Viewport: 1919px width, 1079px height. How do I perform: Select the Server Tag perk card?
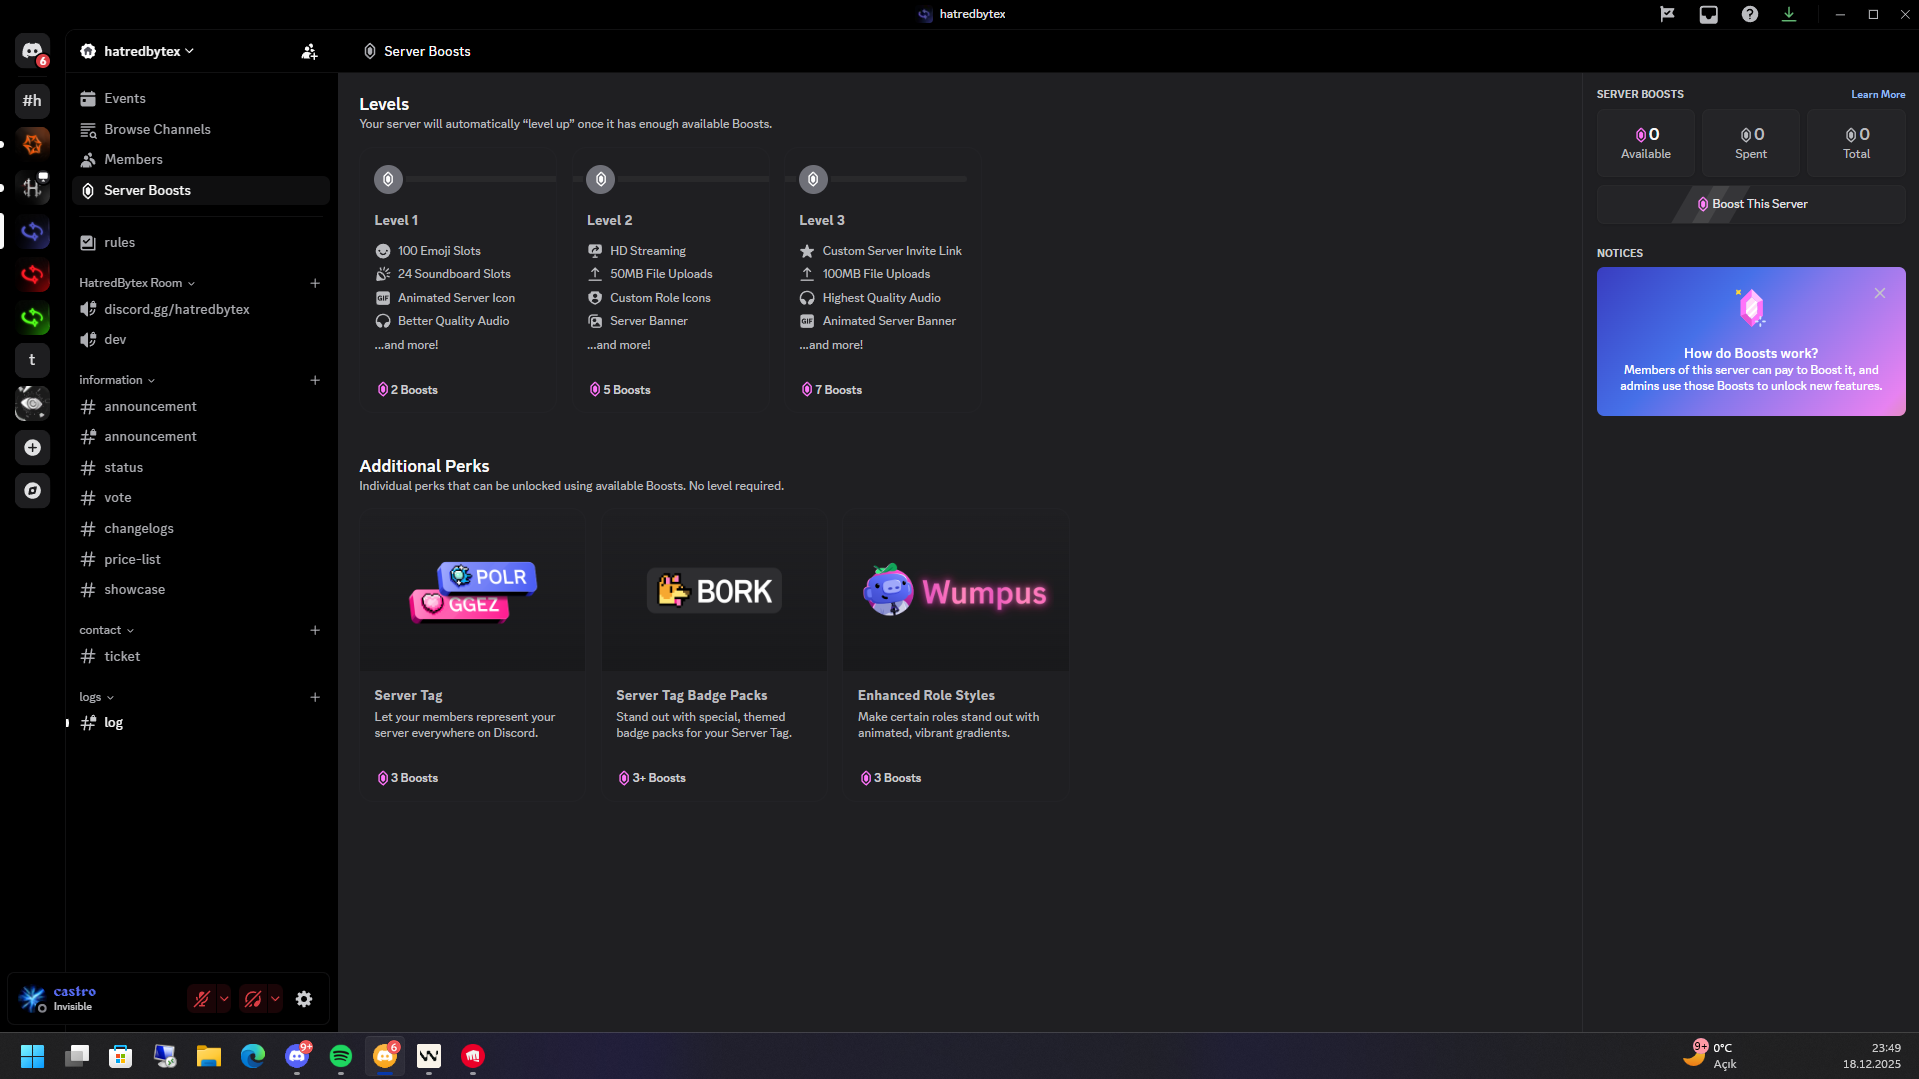(473, 657)
